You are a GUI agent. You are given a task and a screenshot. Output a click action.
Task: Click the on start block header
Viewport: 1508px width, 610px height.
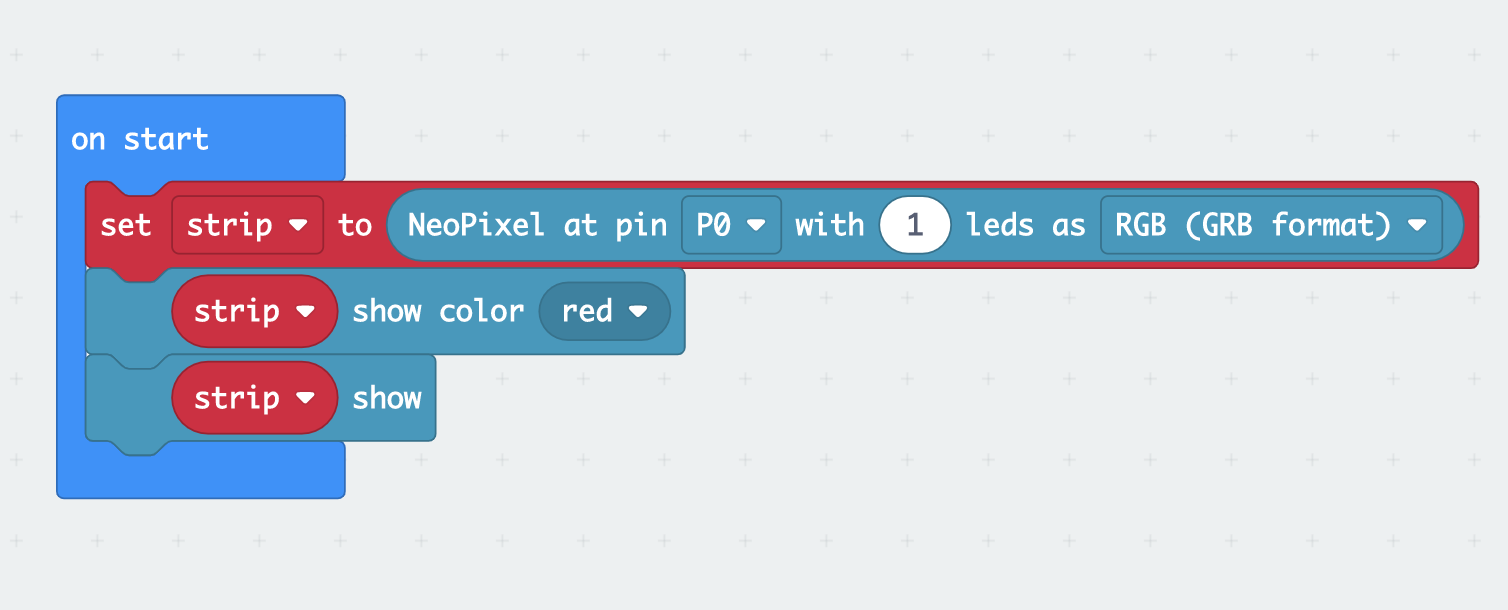(140, 139)
